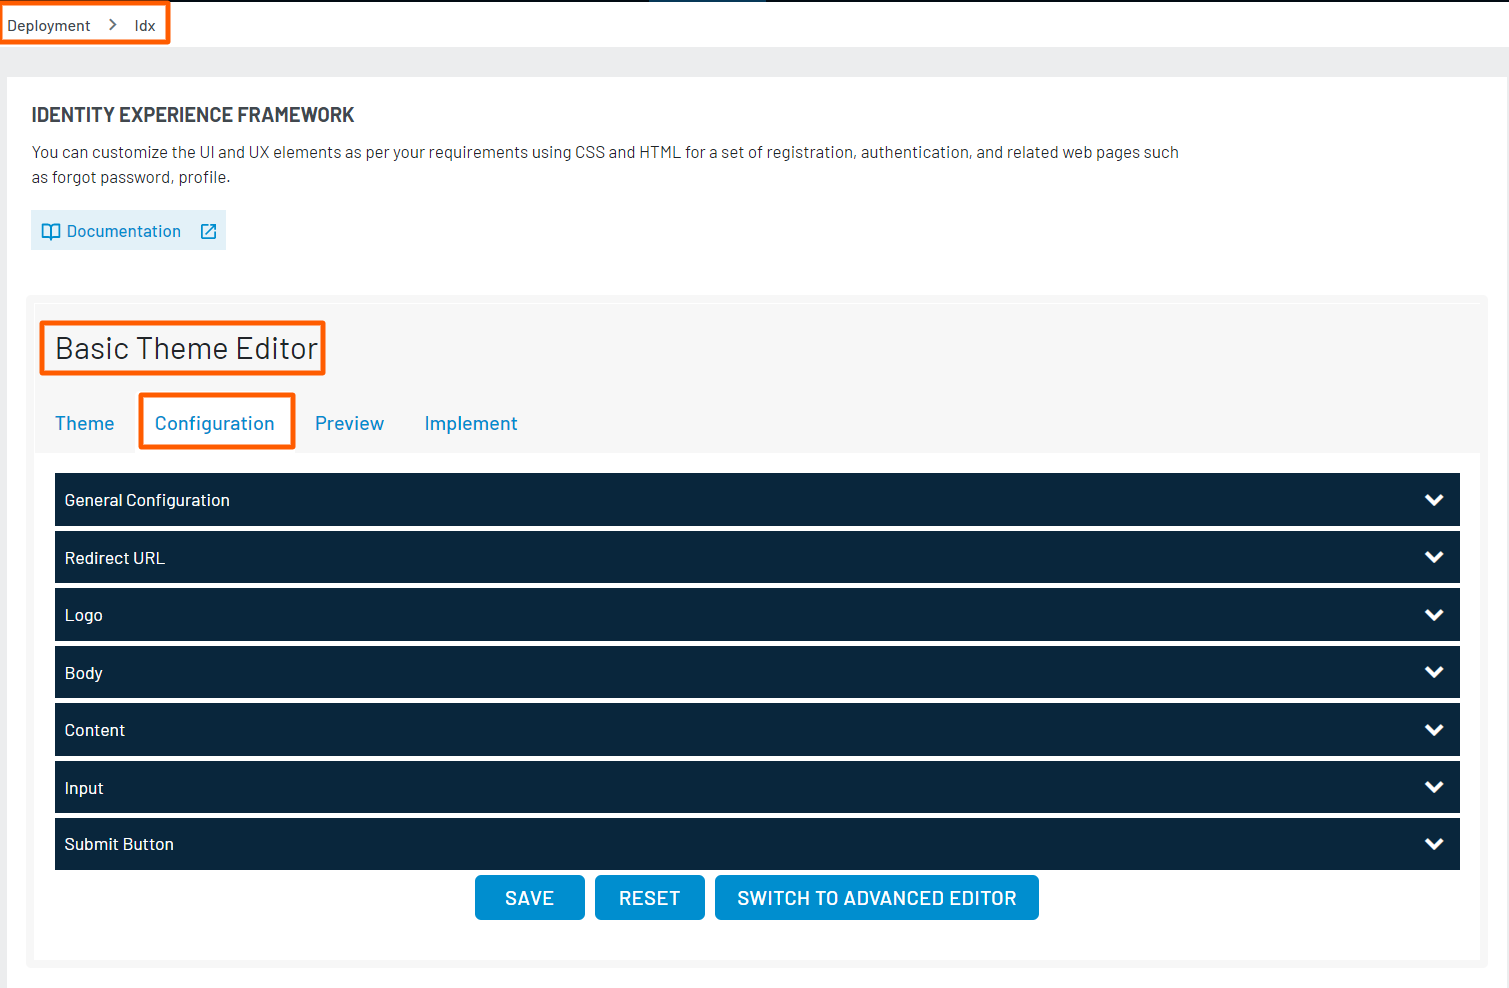Open the Logo accordion panel by its title
The image size is (1509, 988).
click(x=84, y=616)
